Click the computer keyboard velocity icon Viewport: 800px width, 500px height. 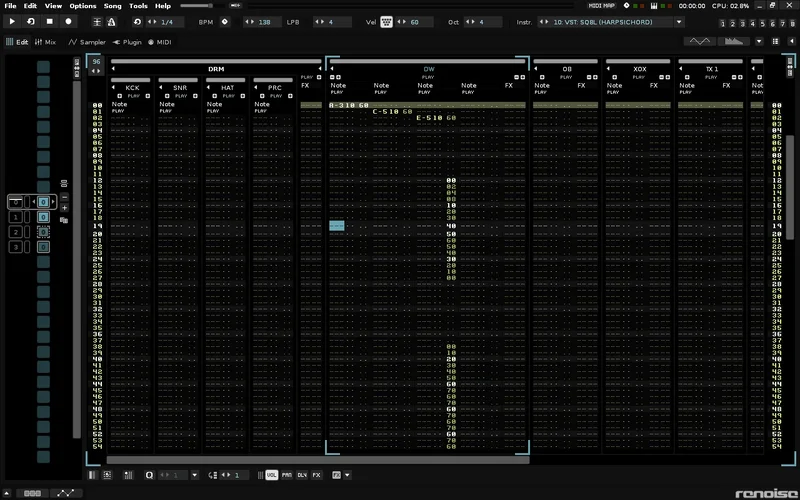(x=386, y=21)
